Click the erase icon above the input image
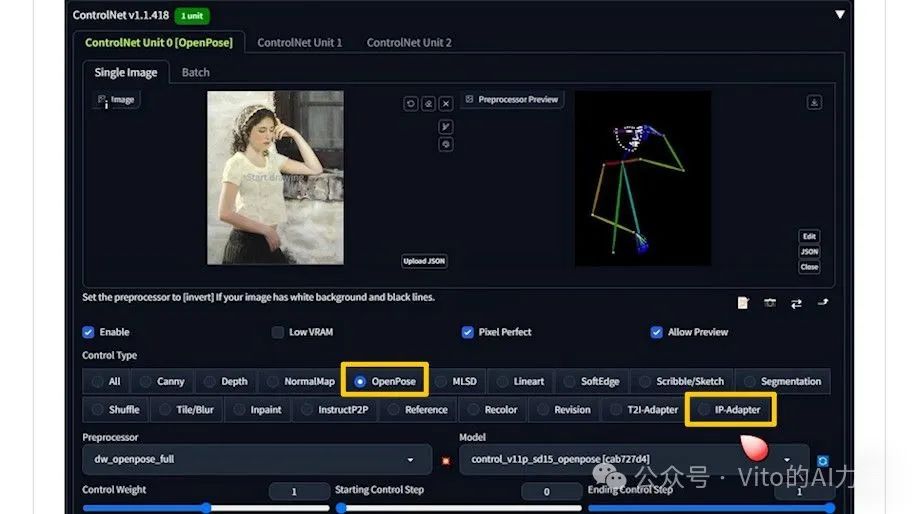The width and height of the screenshot is (914, 514). (428, 104)
